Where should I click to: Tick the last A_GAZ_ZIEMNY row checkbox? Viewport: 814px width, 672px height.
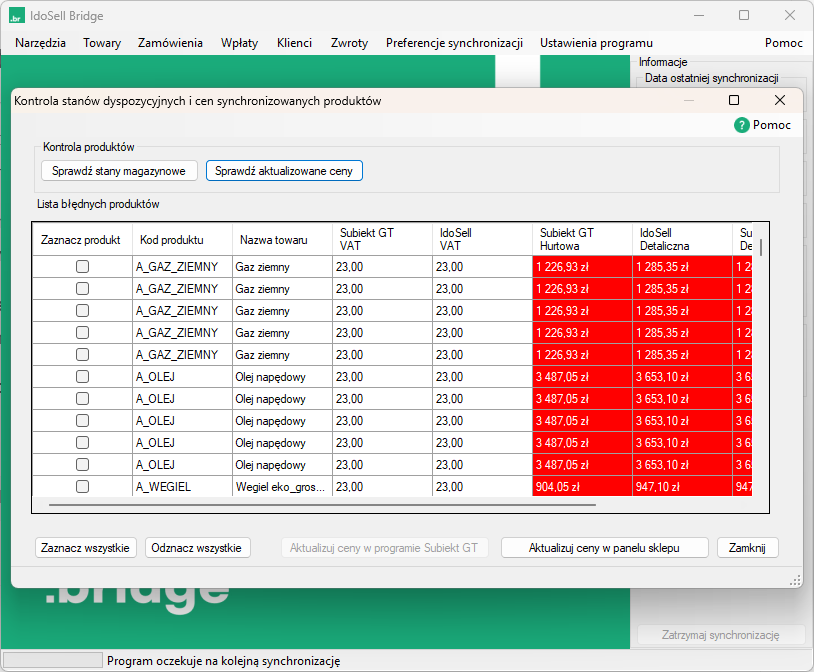pos(83,355)
